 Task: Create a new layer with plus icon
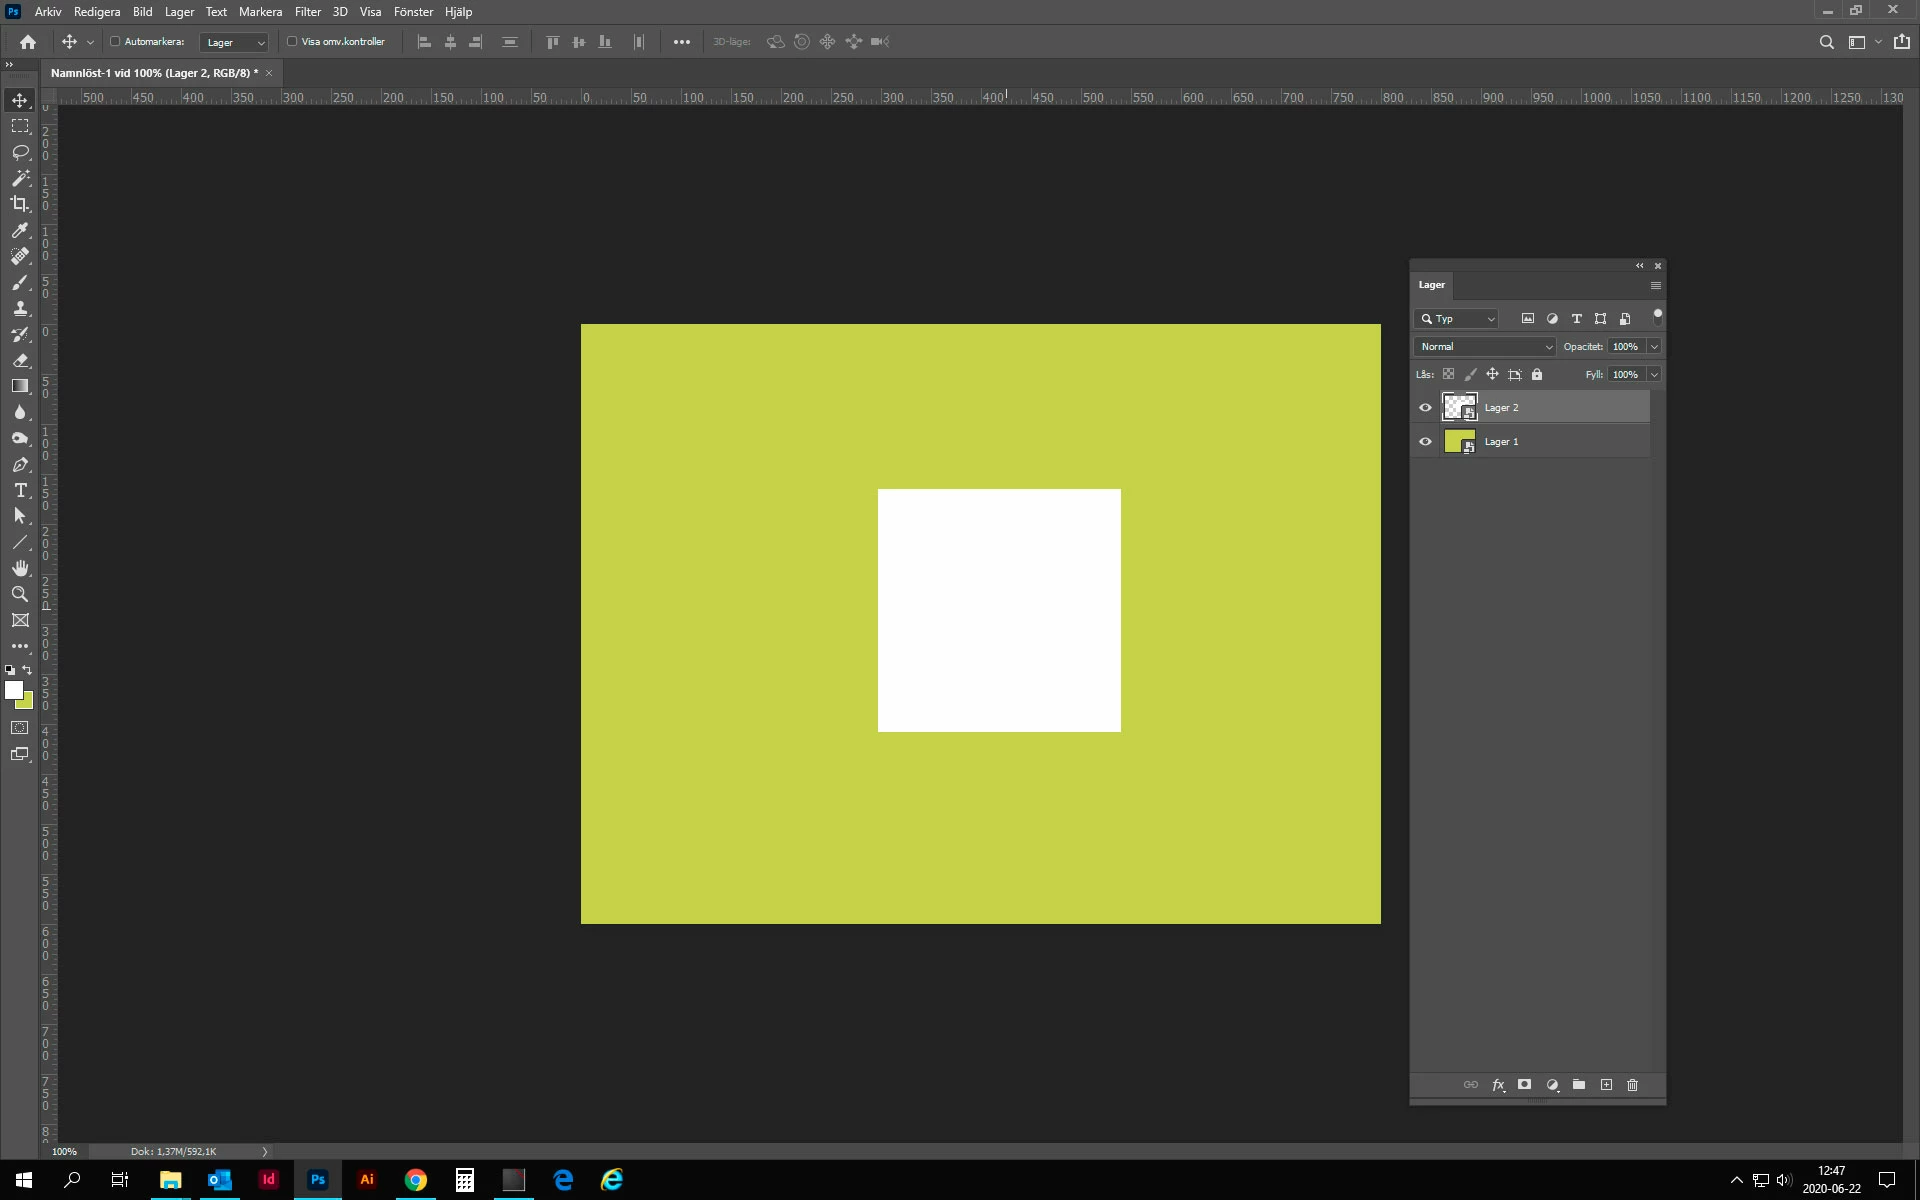[x=1606, y=1085]
